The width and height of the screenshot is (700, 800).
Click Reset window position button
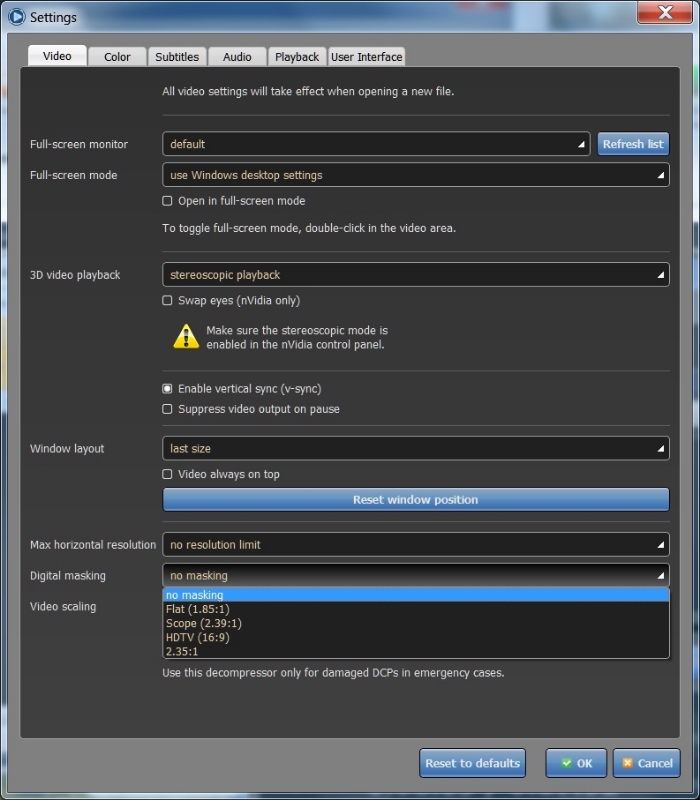point(416,500)
